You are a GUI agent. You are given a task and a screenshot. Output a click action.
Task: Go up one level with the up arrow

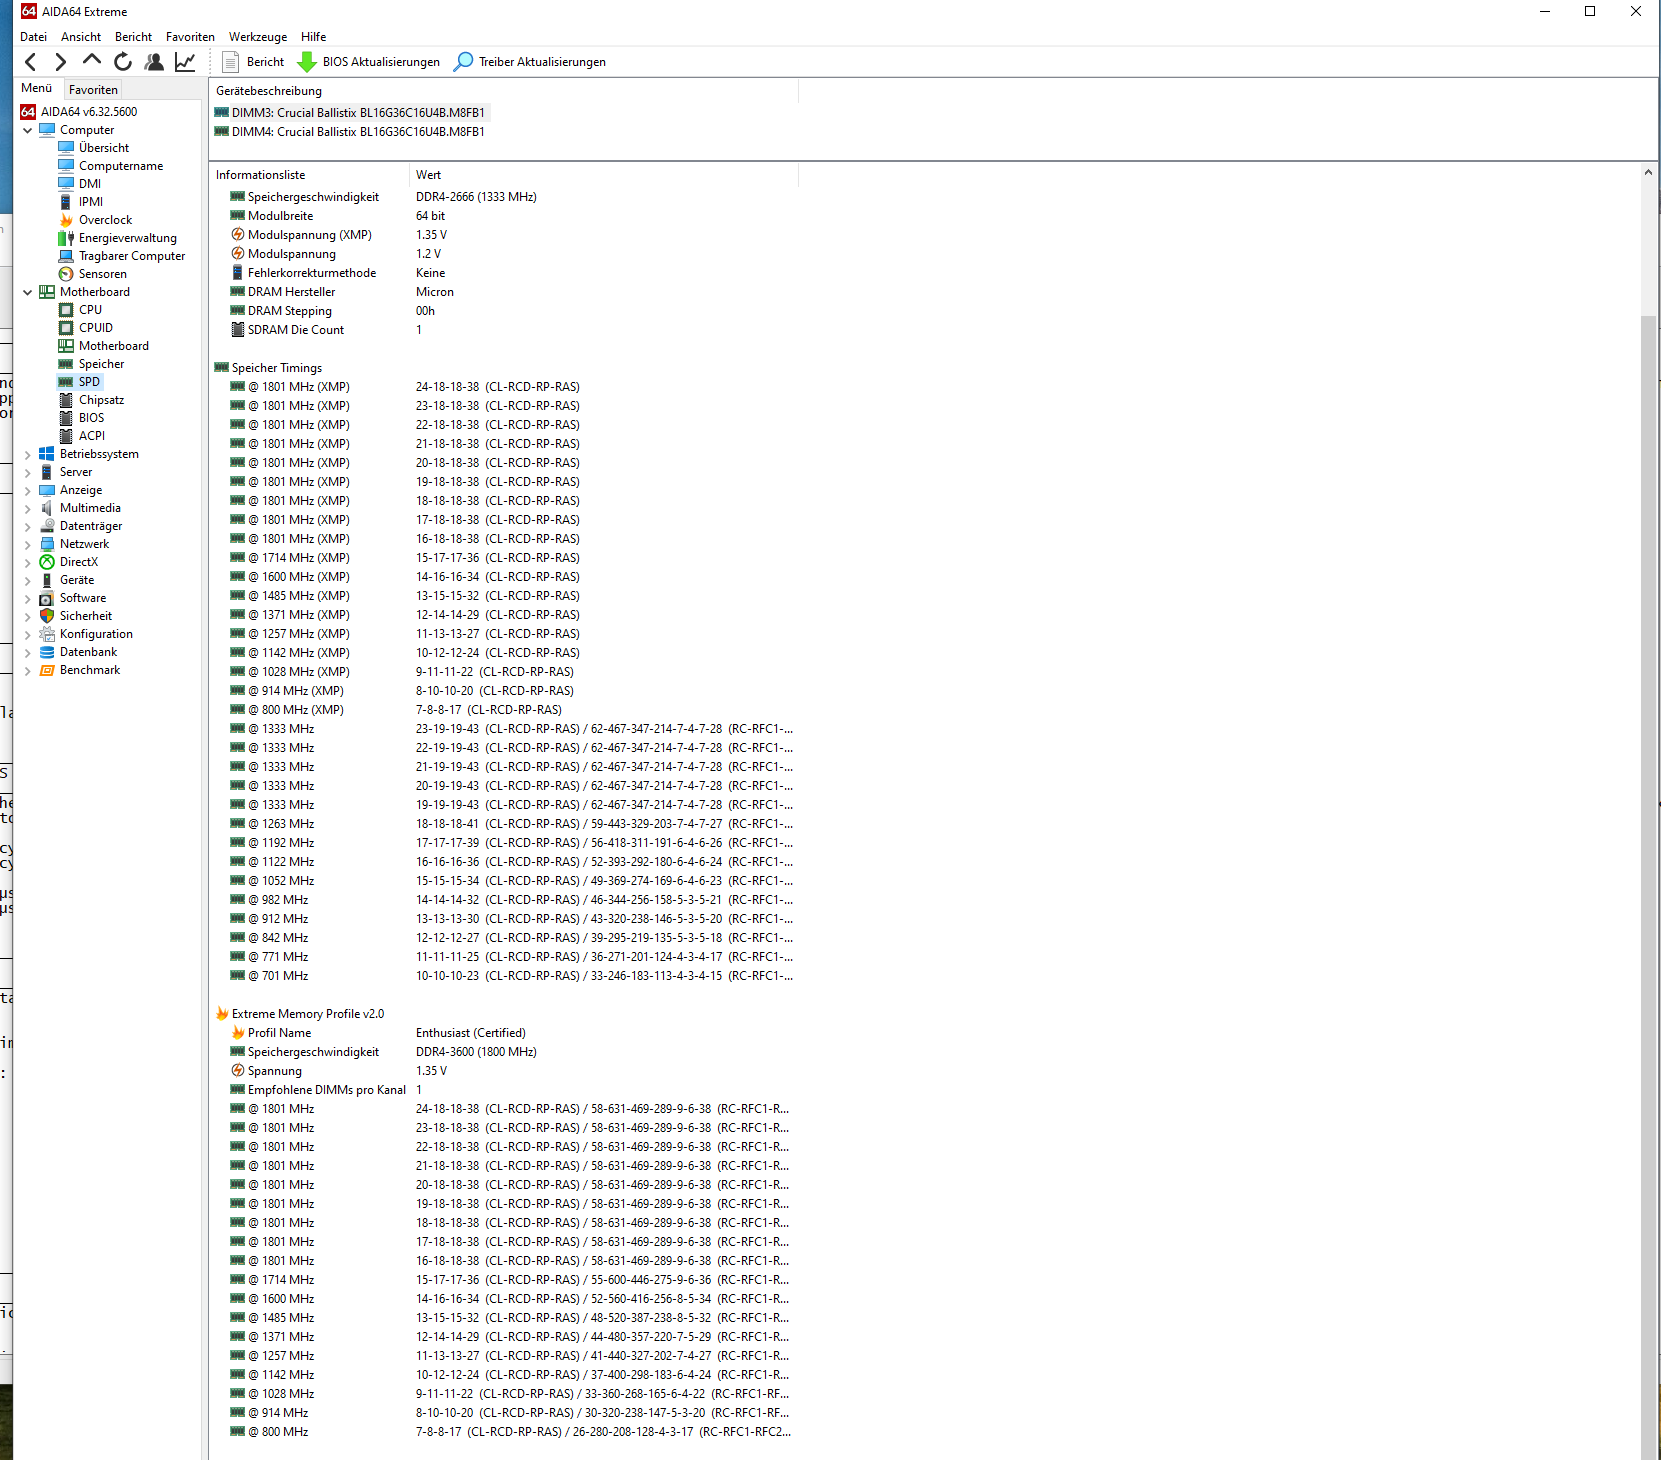coord(92,61)
